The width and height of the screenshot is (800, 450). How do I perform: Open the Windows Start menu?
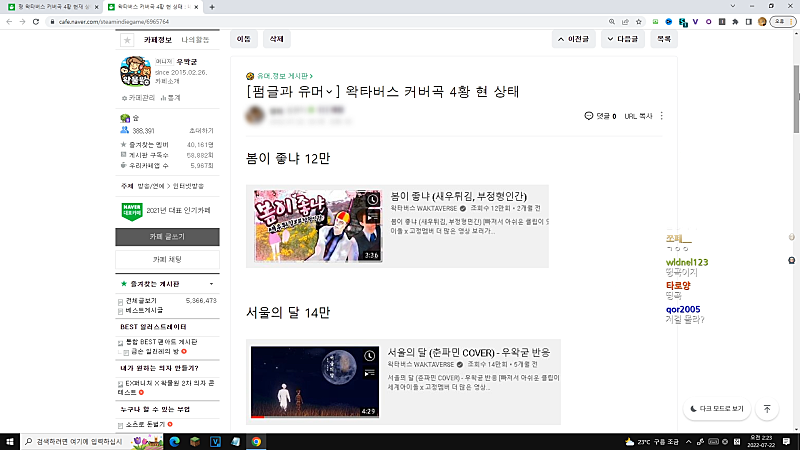[10, 442]
